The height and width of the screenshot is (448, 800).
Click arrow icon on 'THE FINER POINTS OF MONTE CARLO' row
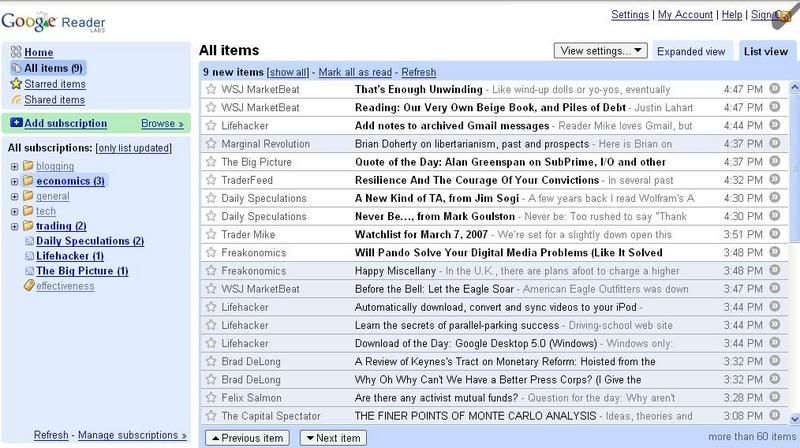(774, 415)
